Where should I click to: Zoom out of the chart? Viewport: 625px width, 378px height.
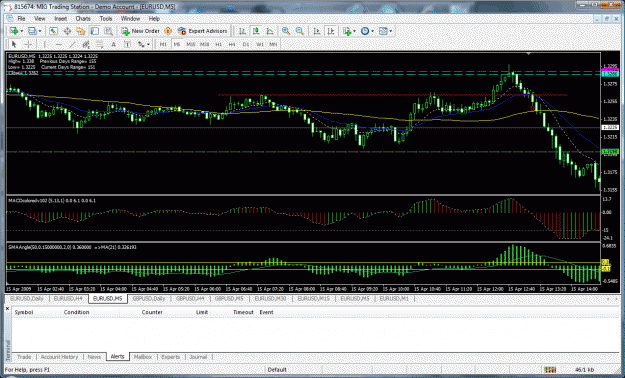point(300,31)
